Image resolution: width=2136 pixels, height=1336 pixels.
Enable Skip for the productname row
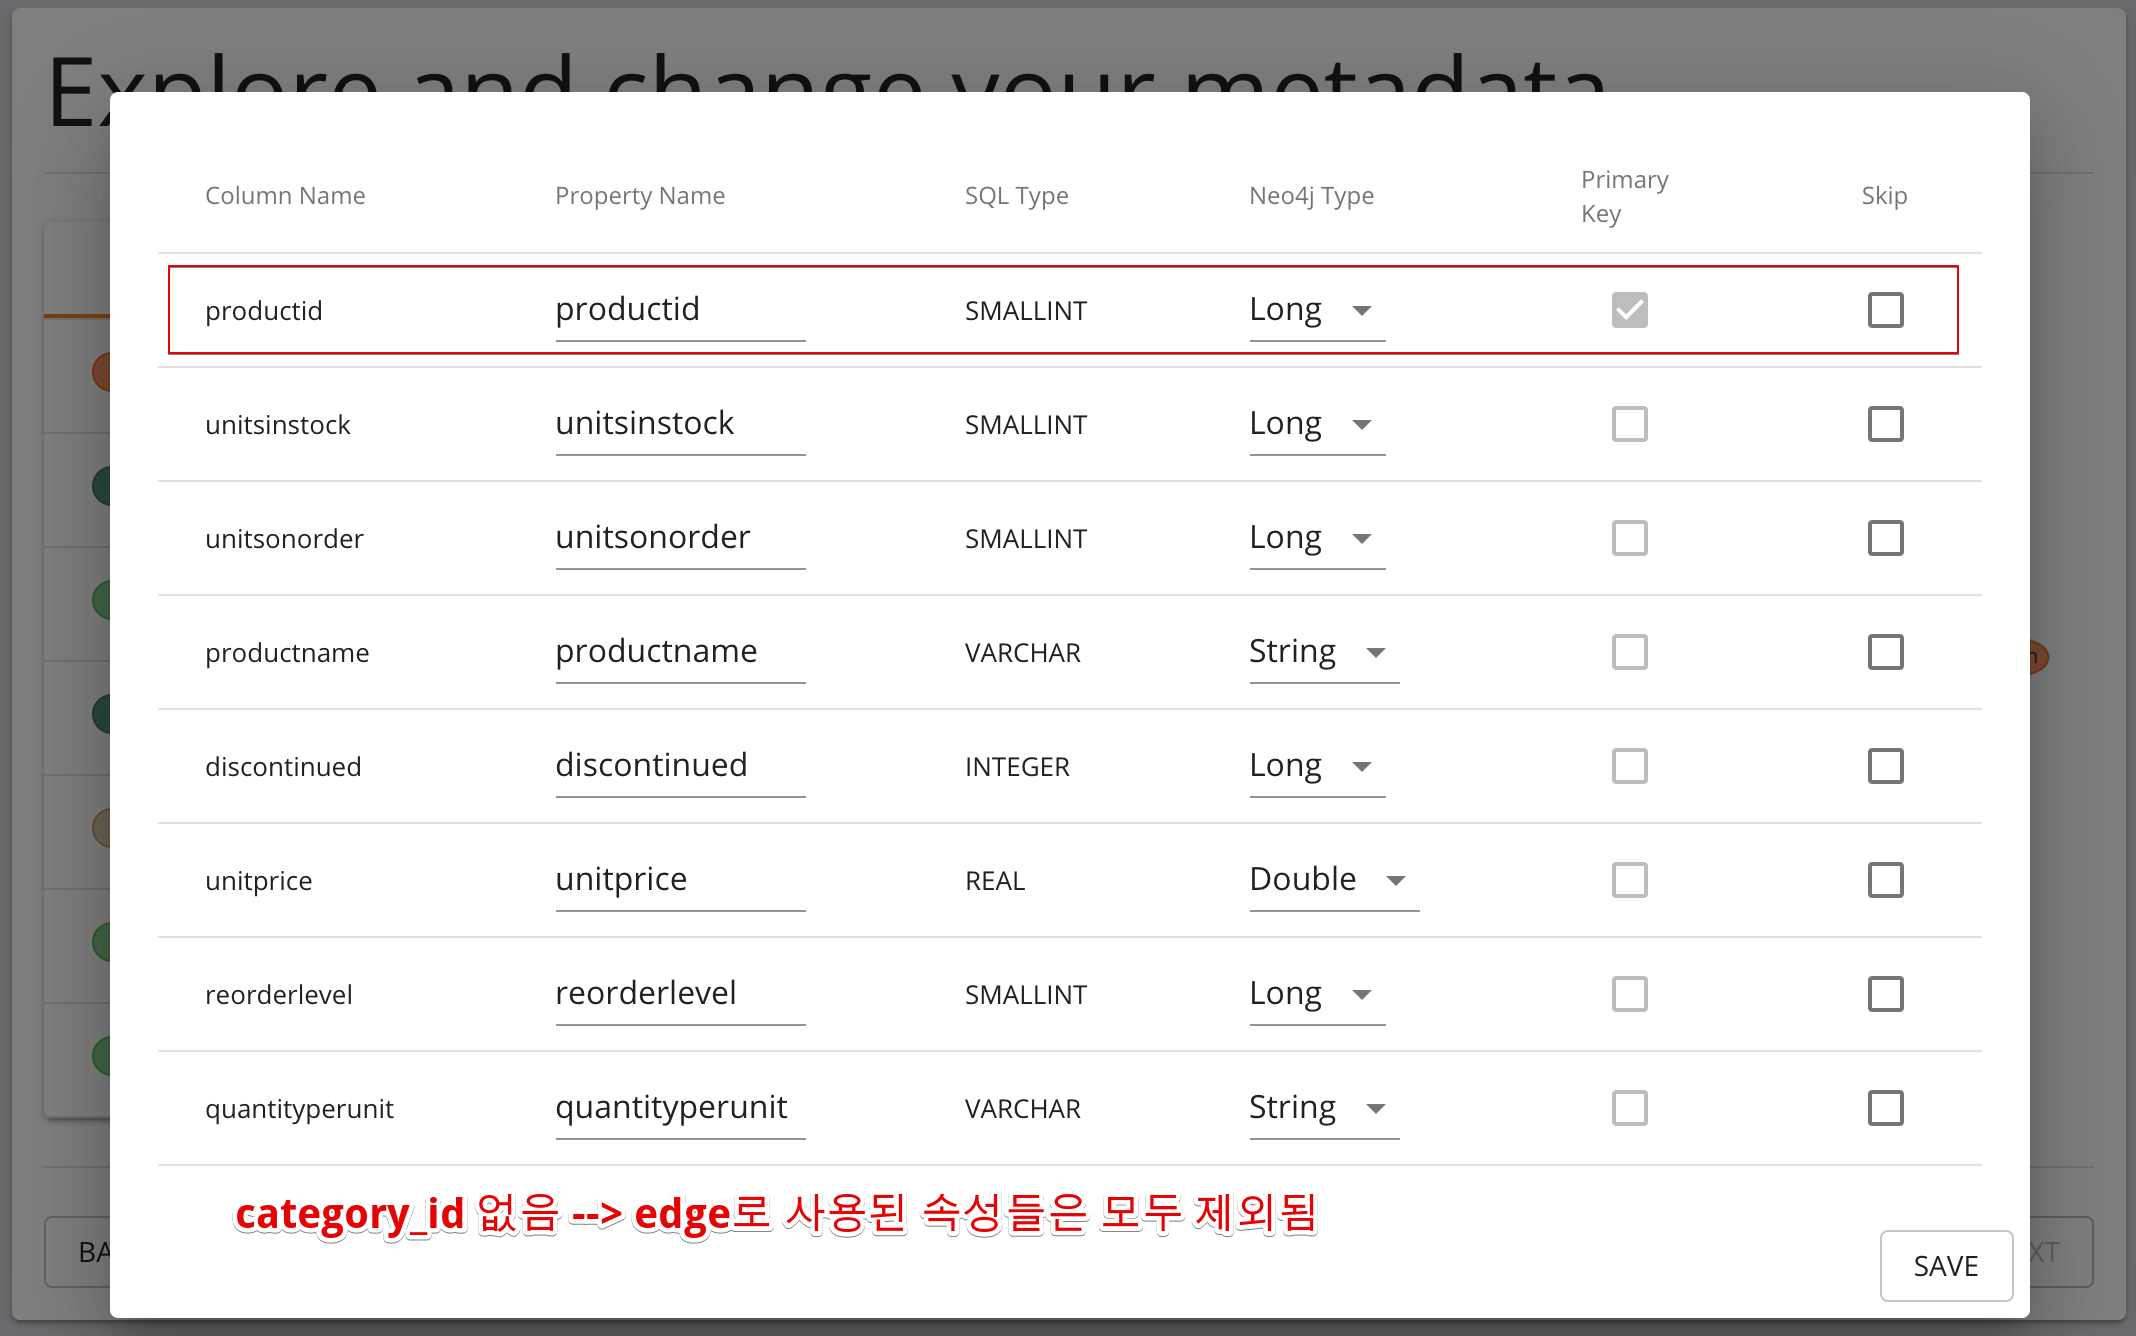[x=1886, y=652]
